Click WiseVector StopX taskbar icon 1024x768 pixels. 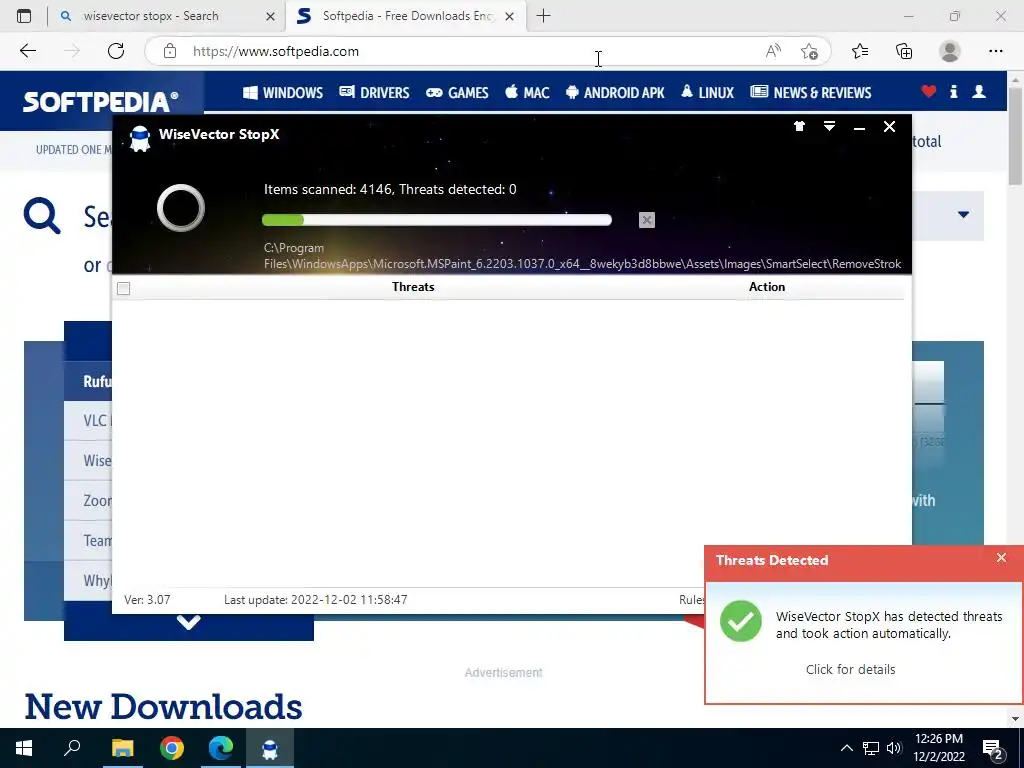click(270, 748)
